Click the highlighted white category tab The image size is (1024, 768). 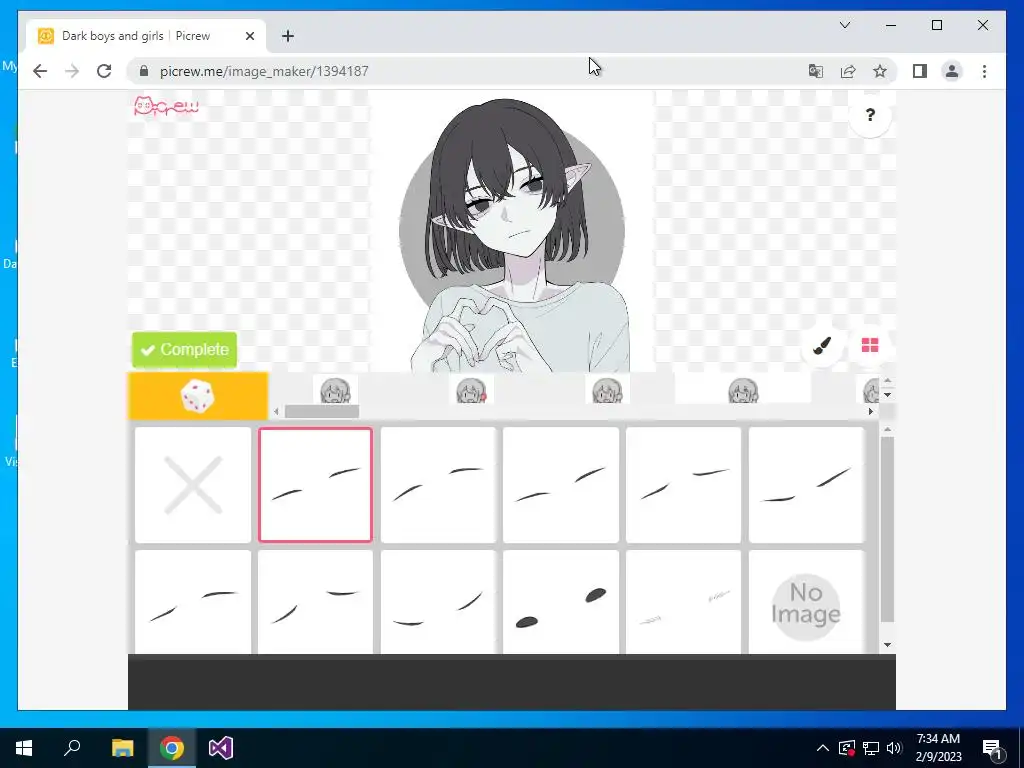click(743, 390)
